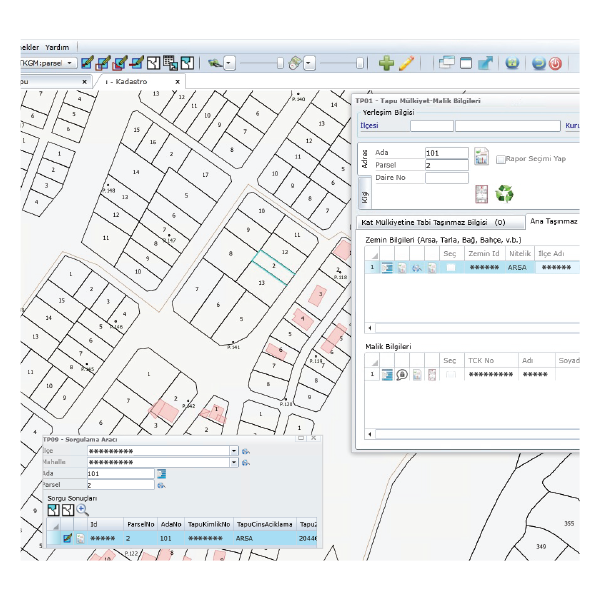Open the dropdown arrow beside the map layer icon
Image resolution: width=600 pixels, height=600 pixels.
[309, 63]
